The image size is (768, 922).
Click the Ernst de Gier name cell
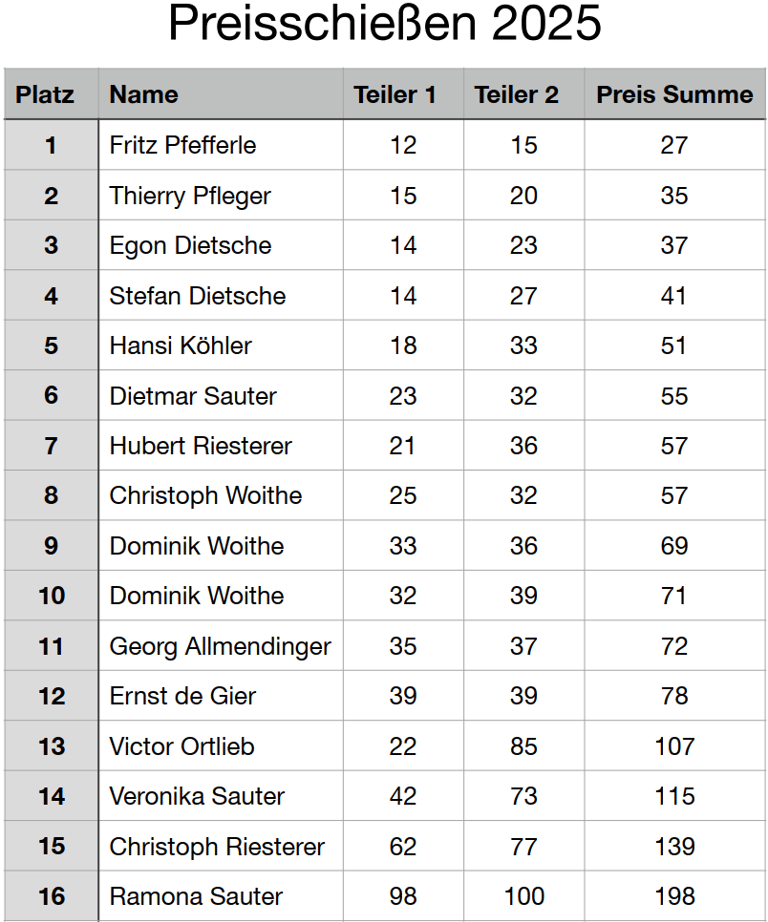click(183, 696)
